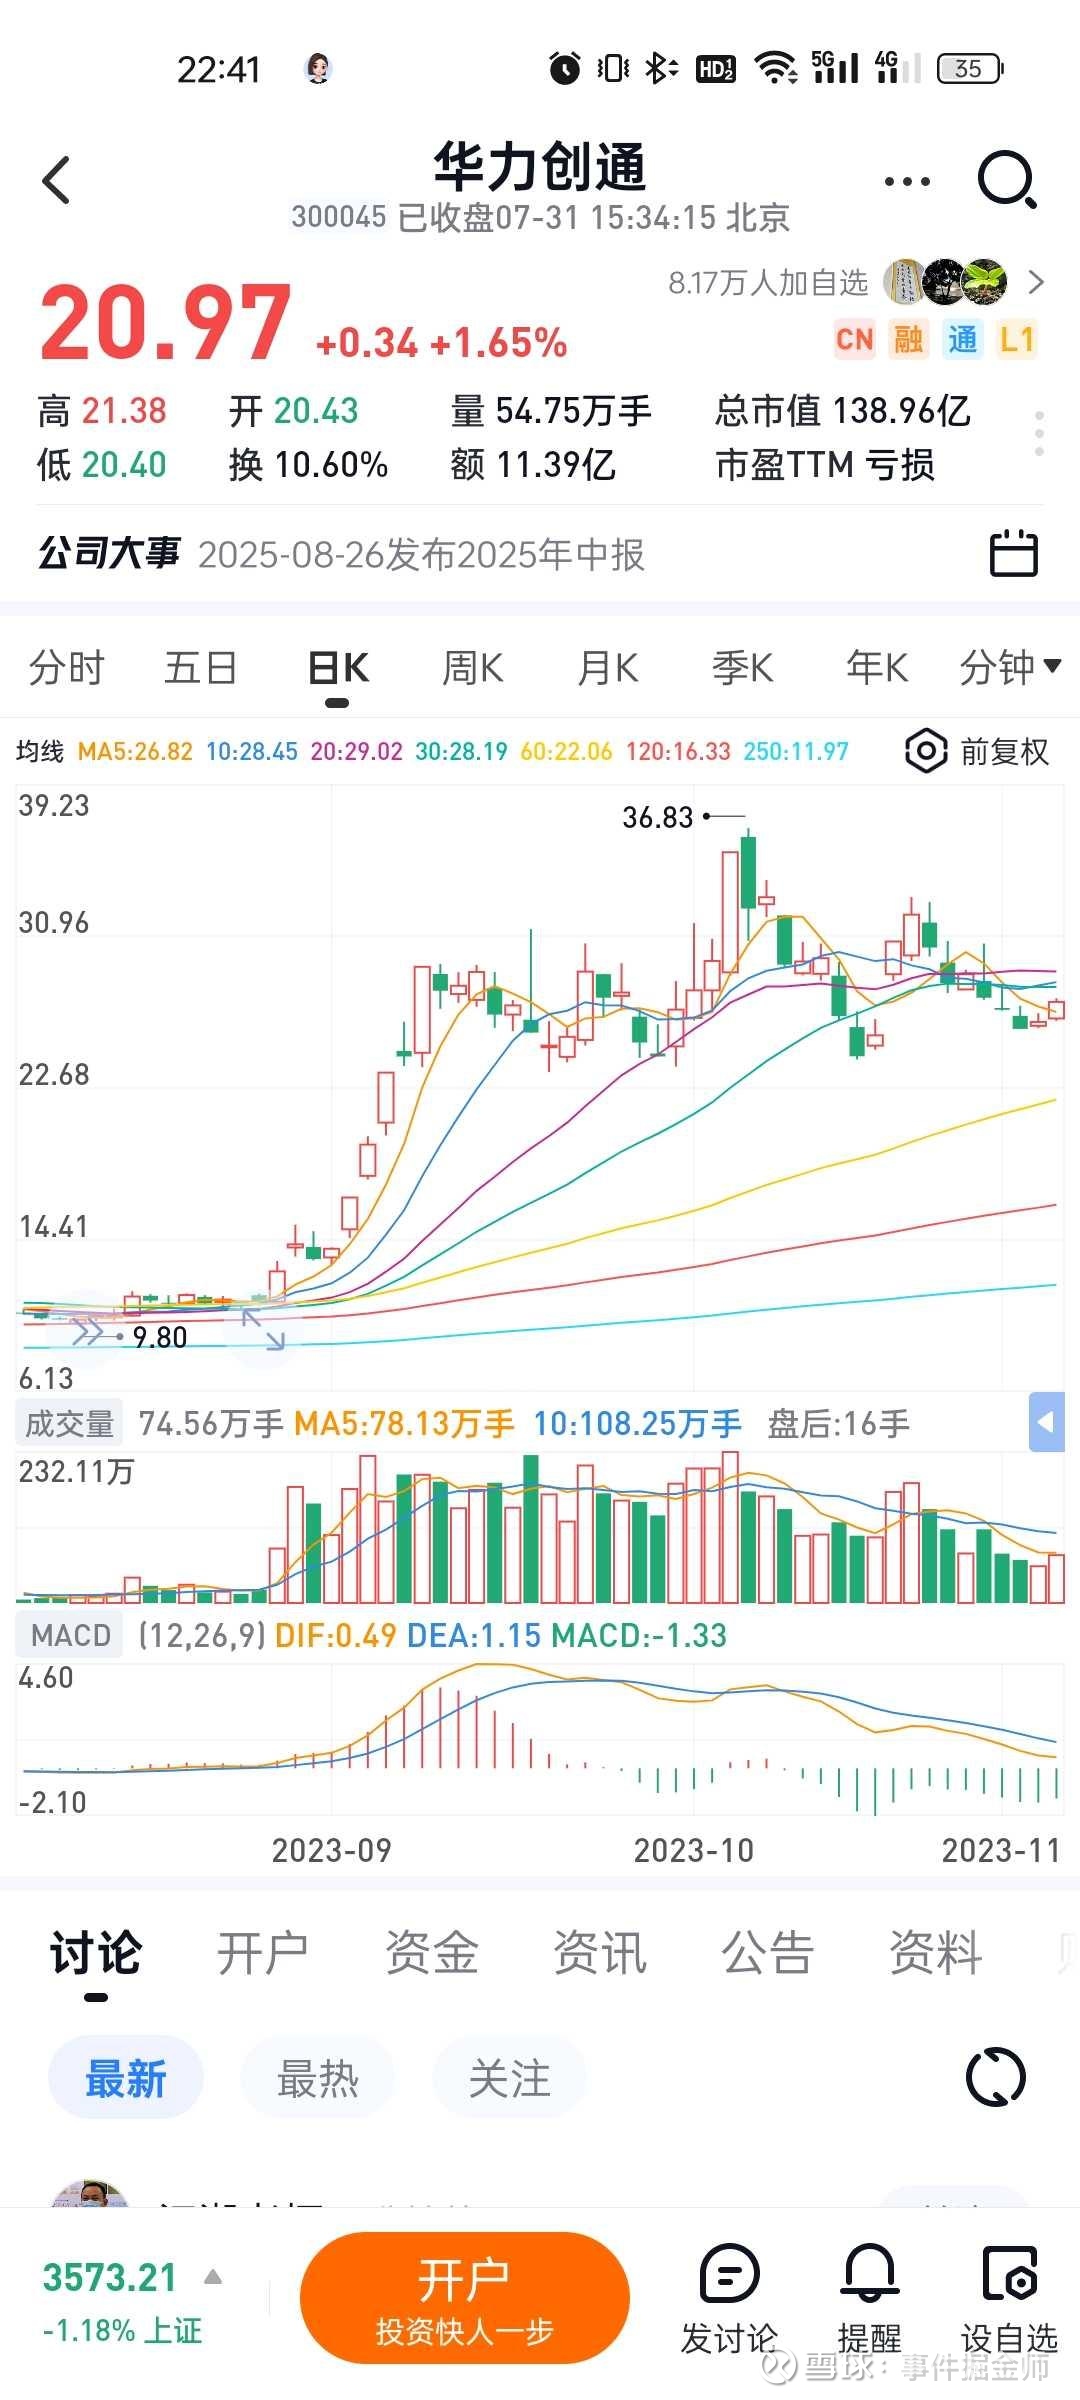The height and width of the screenshot is (2400, 1080).
Task: Tap the chart double-arrow scroll icon
Action: tap(88, 1330)
